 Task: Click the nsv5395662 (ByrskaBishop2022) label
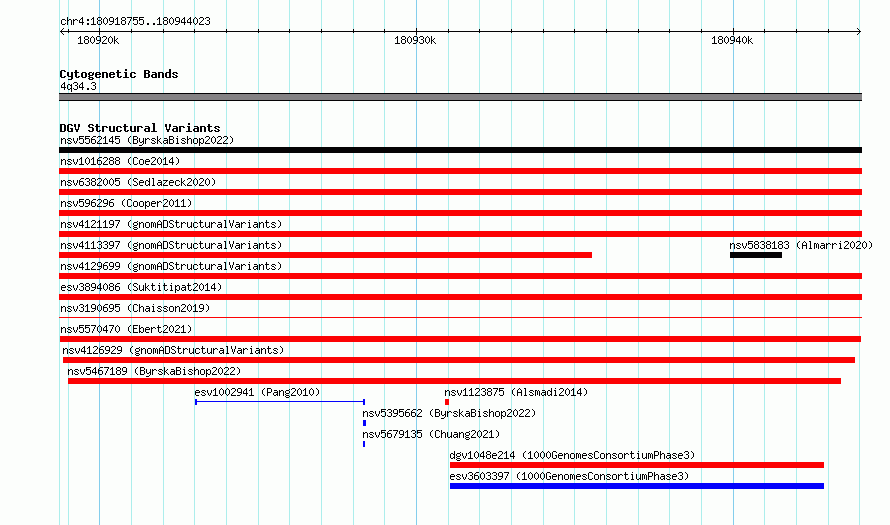coord(449,413)
